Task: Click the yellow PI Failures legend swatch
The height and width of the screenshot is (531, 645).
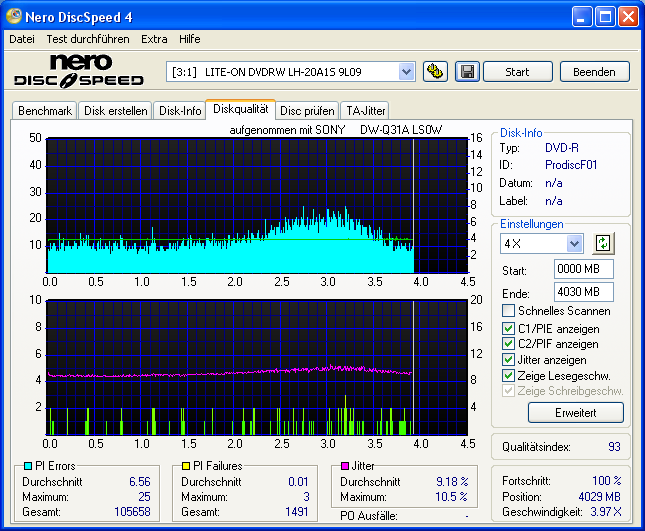Action: [186, 466]
